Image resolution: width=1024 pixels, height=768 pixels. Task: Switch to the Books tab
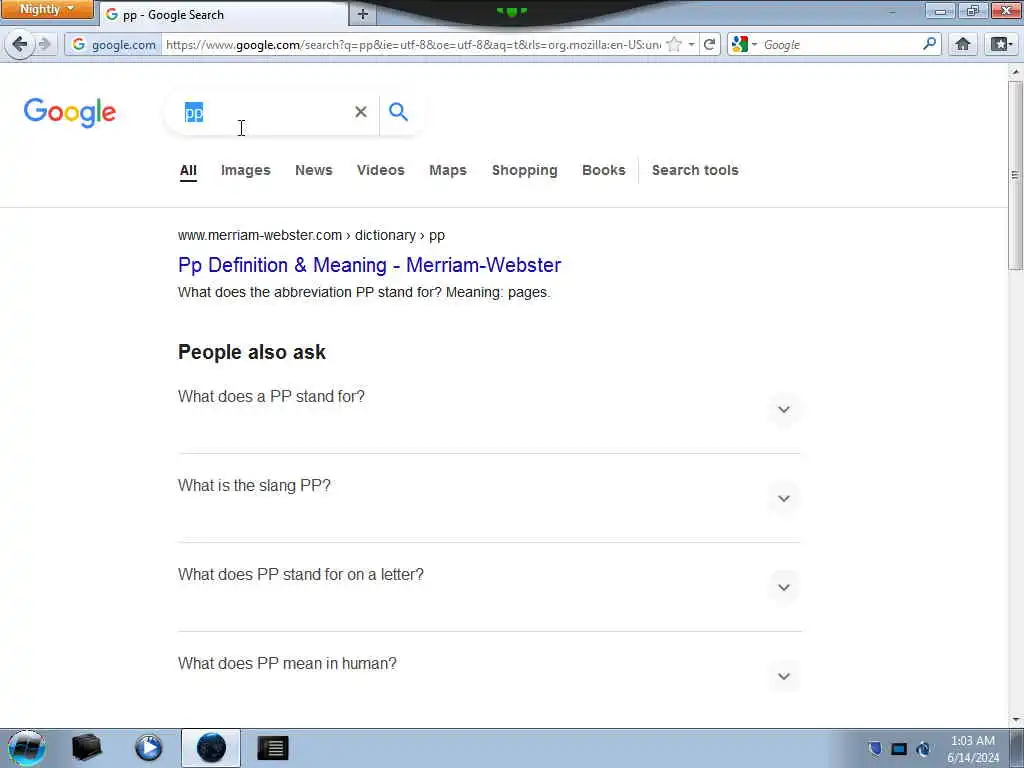(x=603, y=170)
